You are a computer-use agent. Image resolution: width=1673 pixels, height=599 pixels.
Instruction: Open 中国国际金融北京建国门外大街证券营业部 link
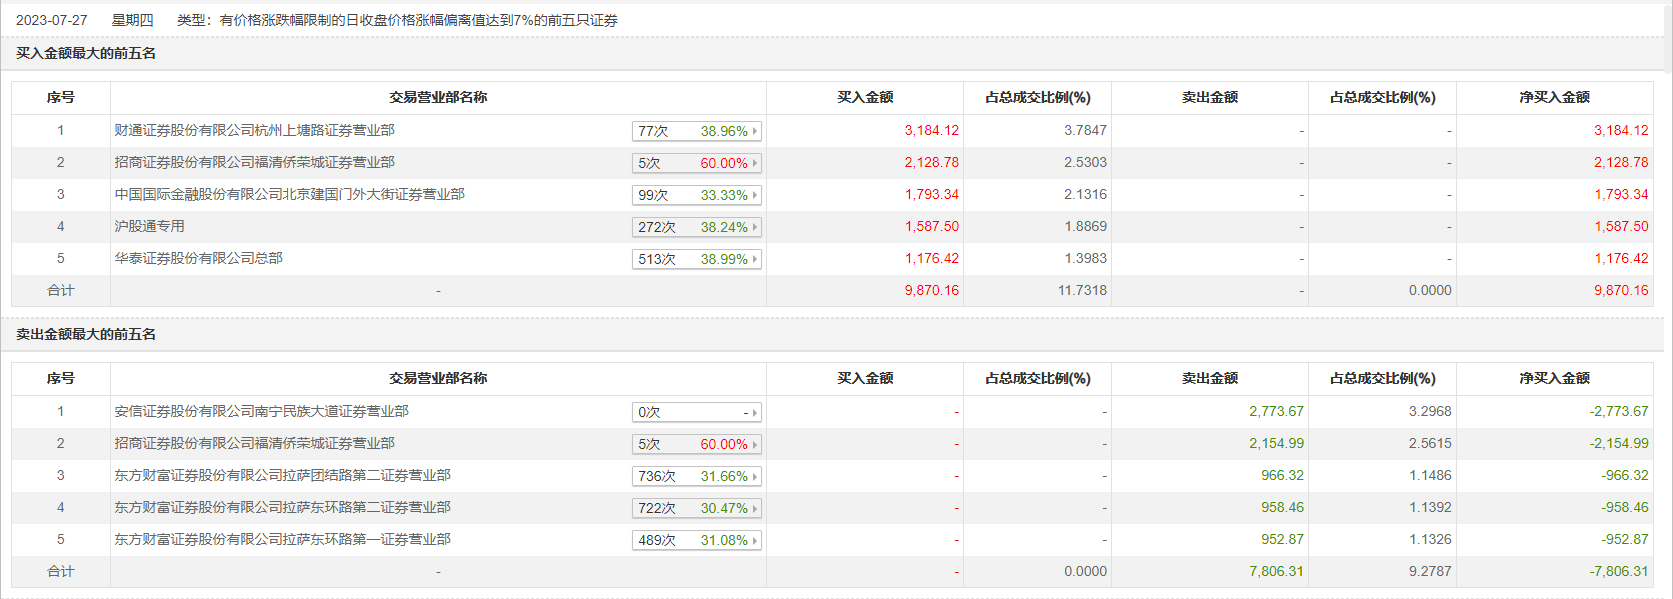(x=289, y=194)
